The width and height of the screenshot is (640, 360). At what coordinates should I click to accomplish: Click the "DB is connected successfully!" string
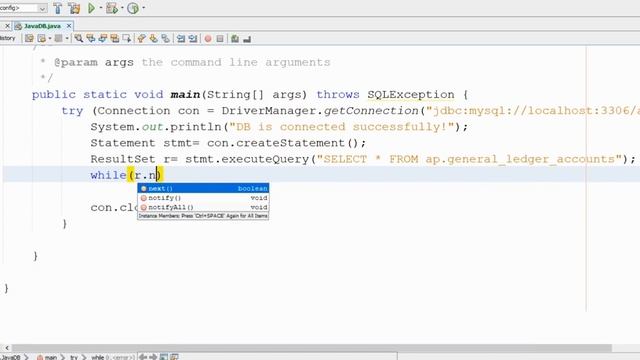pos(342,127)
